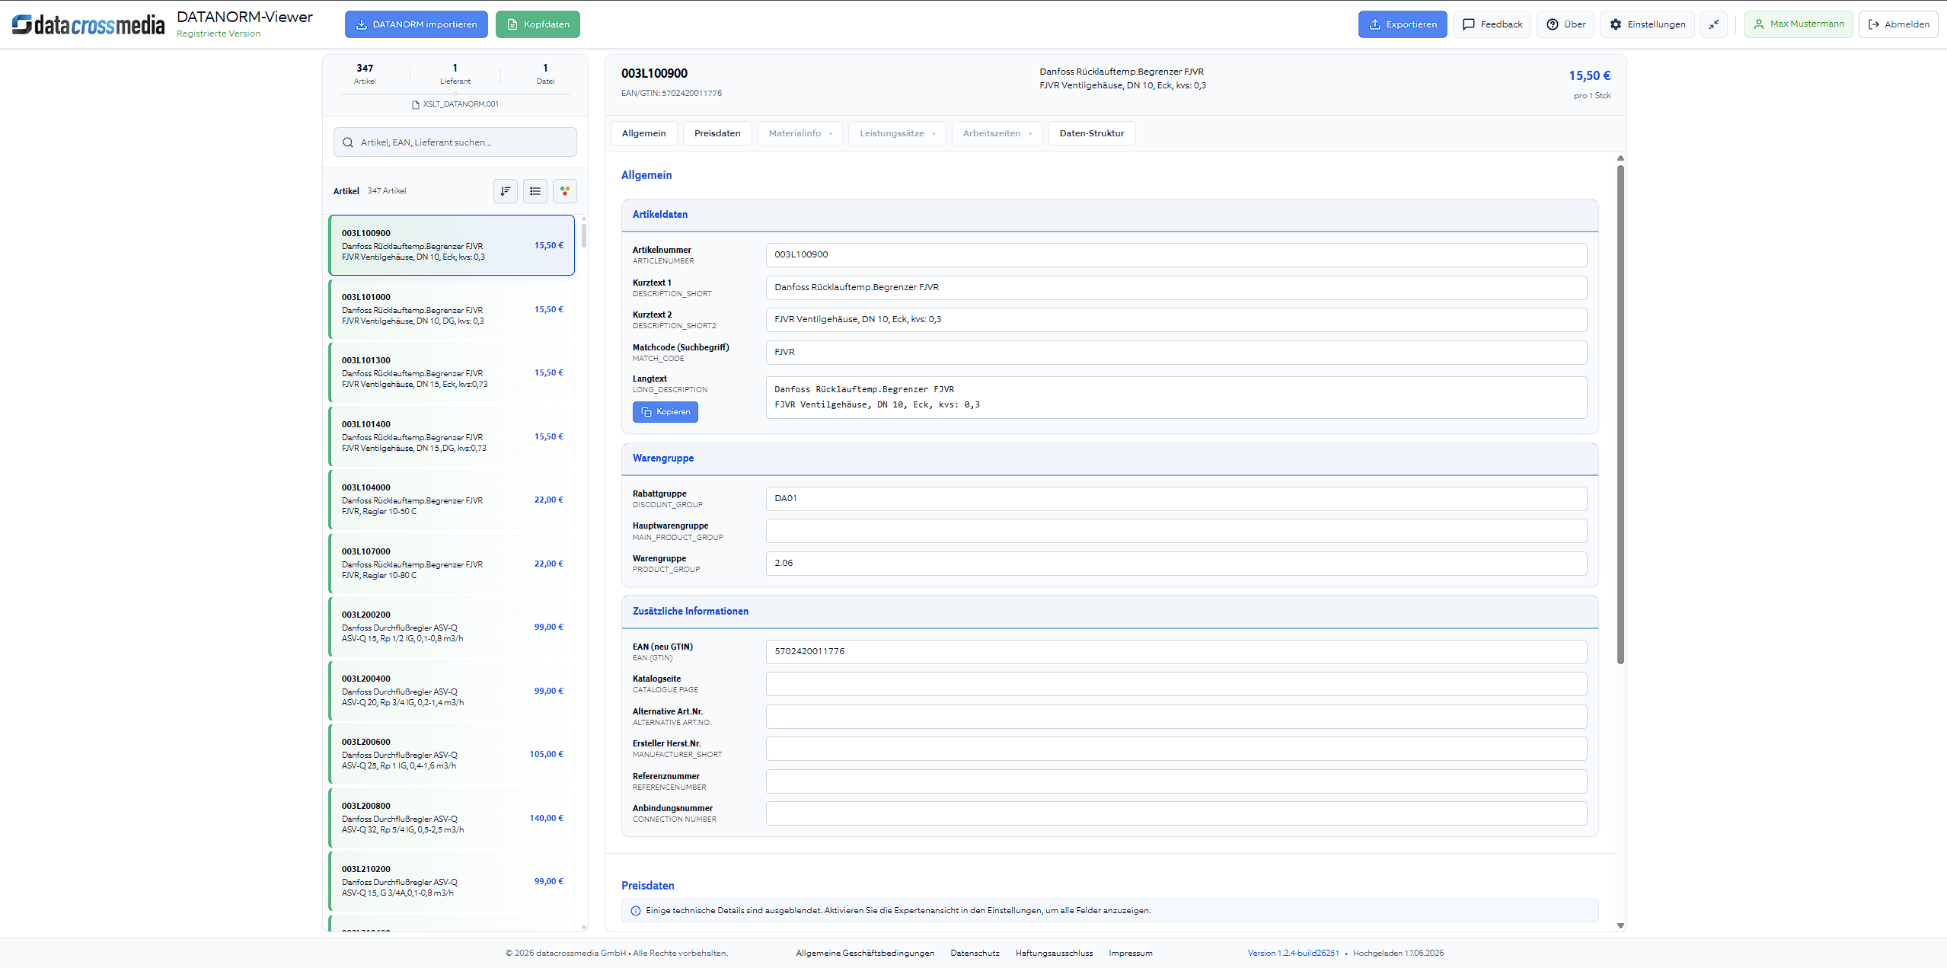Click the Warengruppe field 2.06
This screenshot has height=968, width=1947.
[x=1176, y=563]
